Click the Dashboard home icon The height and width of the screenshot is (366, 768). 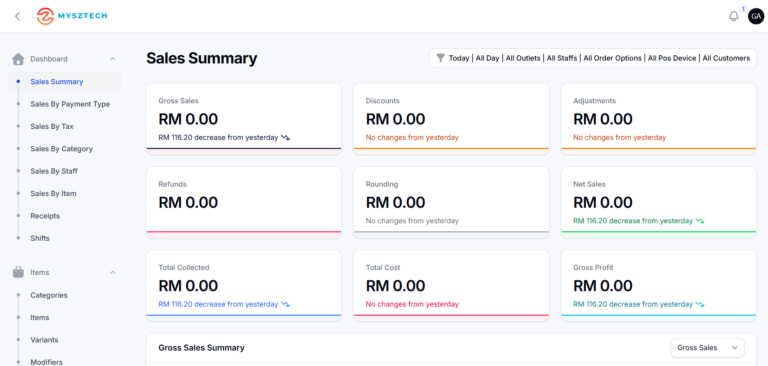pos(18,59)
